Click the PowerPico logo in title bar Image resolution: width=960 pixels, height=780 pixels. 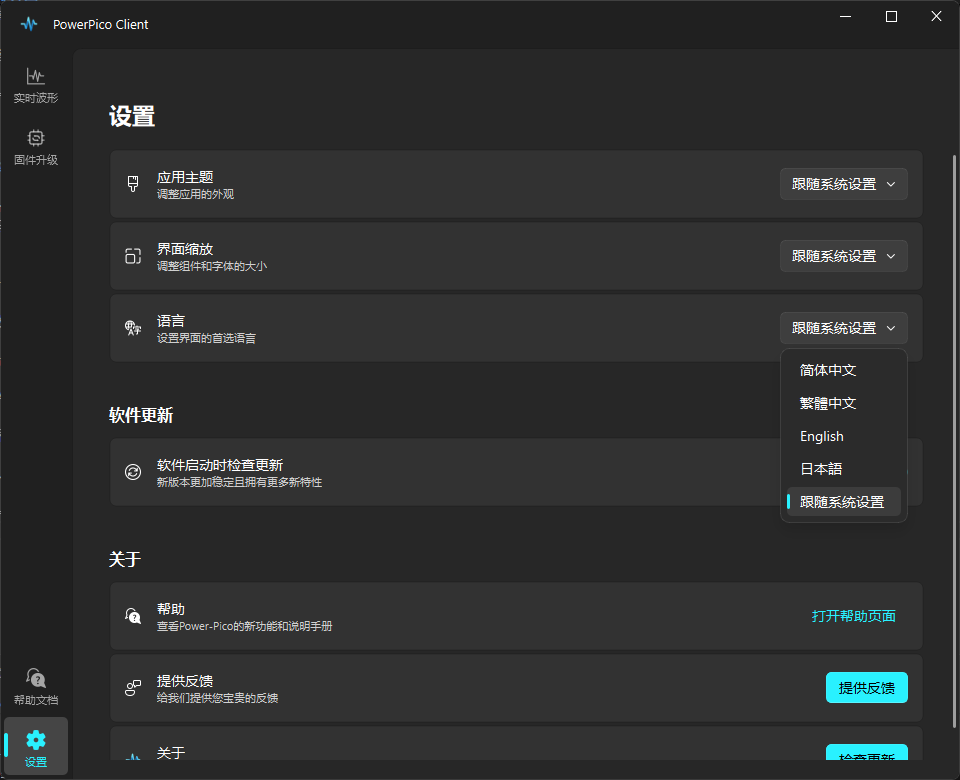coord(29,24)
